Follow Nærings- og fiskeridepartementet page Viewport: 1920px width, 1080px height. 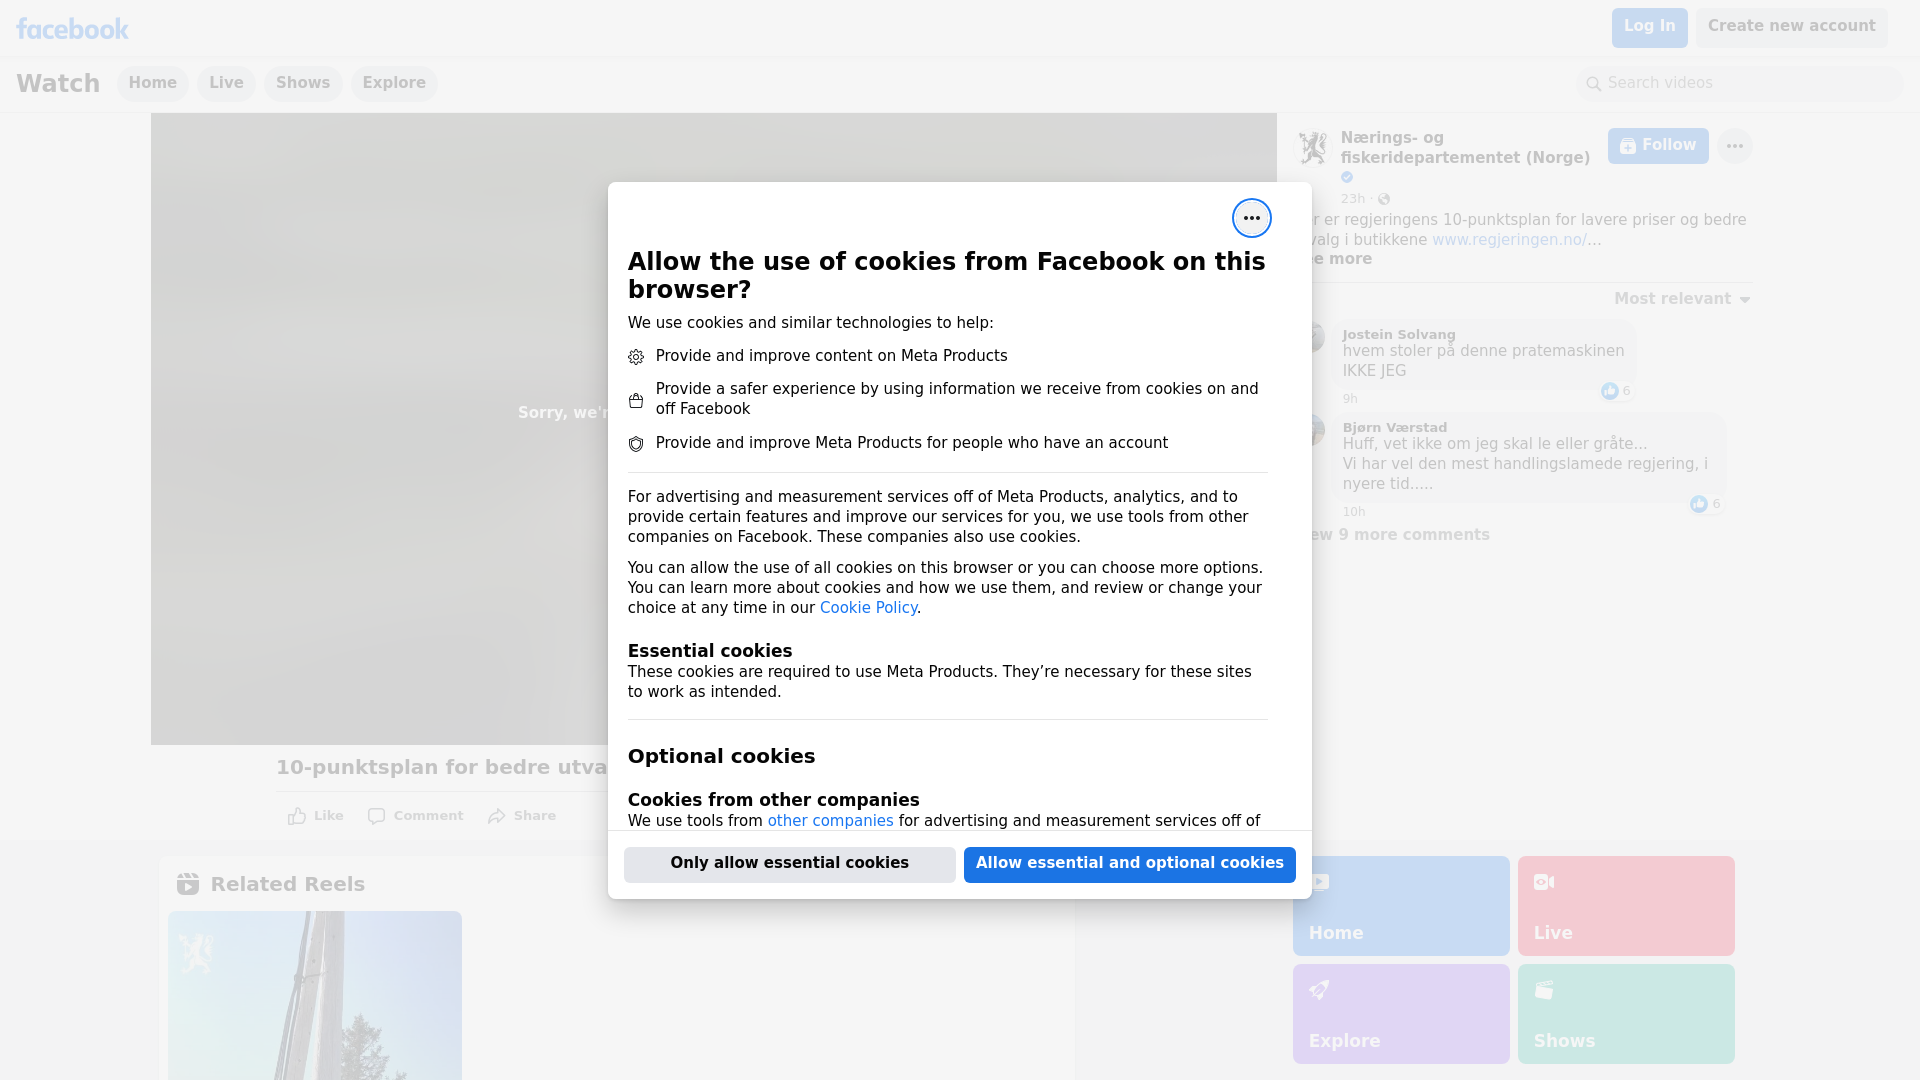1658,146
